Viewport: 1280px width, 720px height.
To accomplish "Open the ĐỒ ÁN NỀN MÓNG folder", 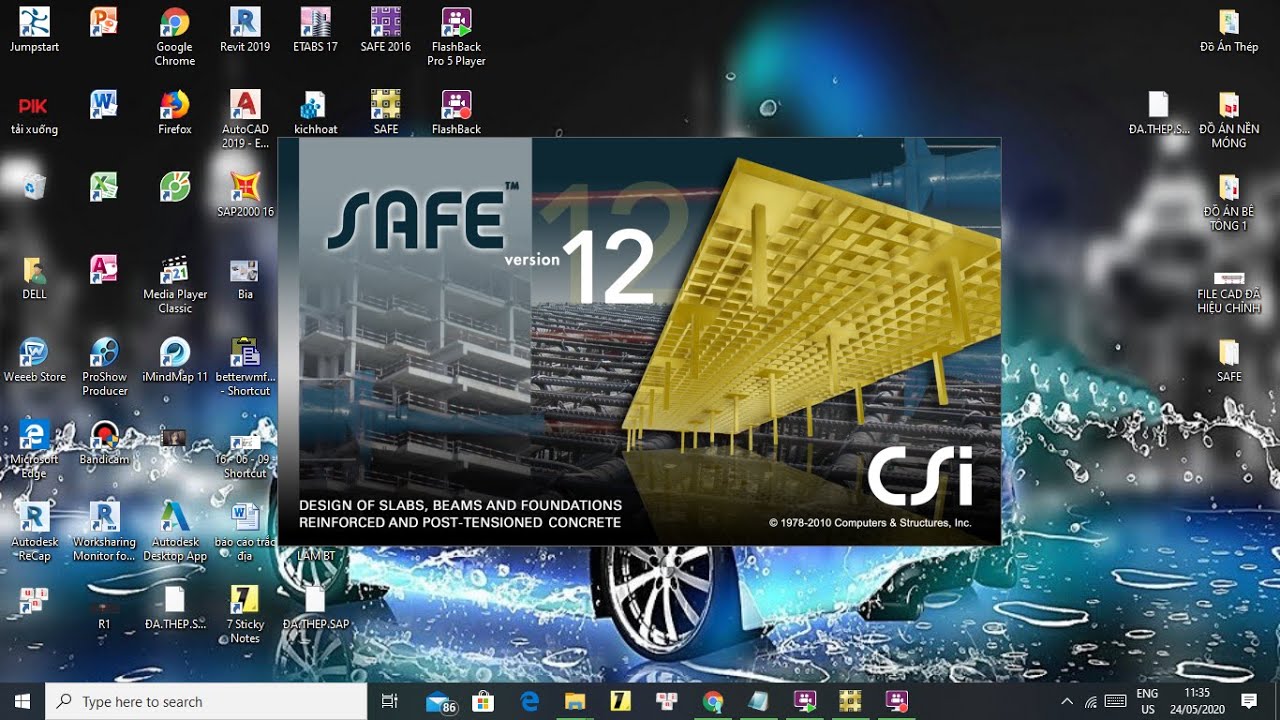I will click(x=1229, y=119).
